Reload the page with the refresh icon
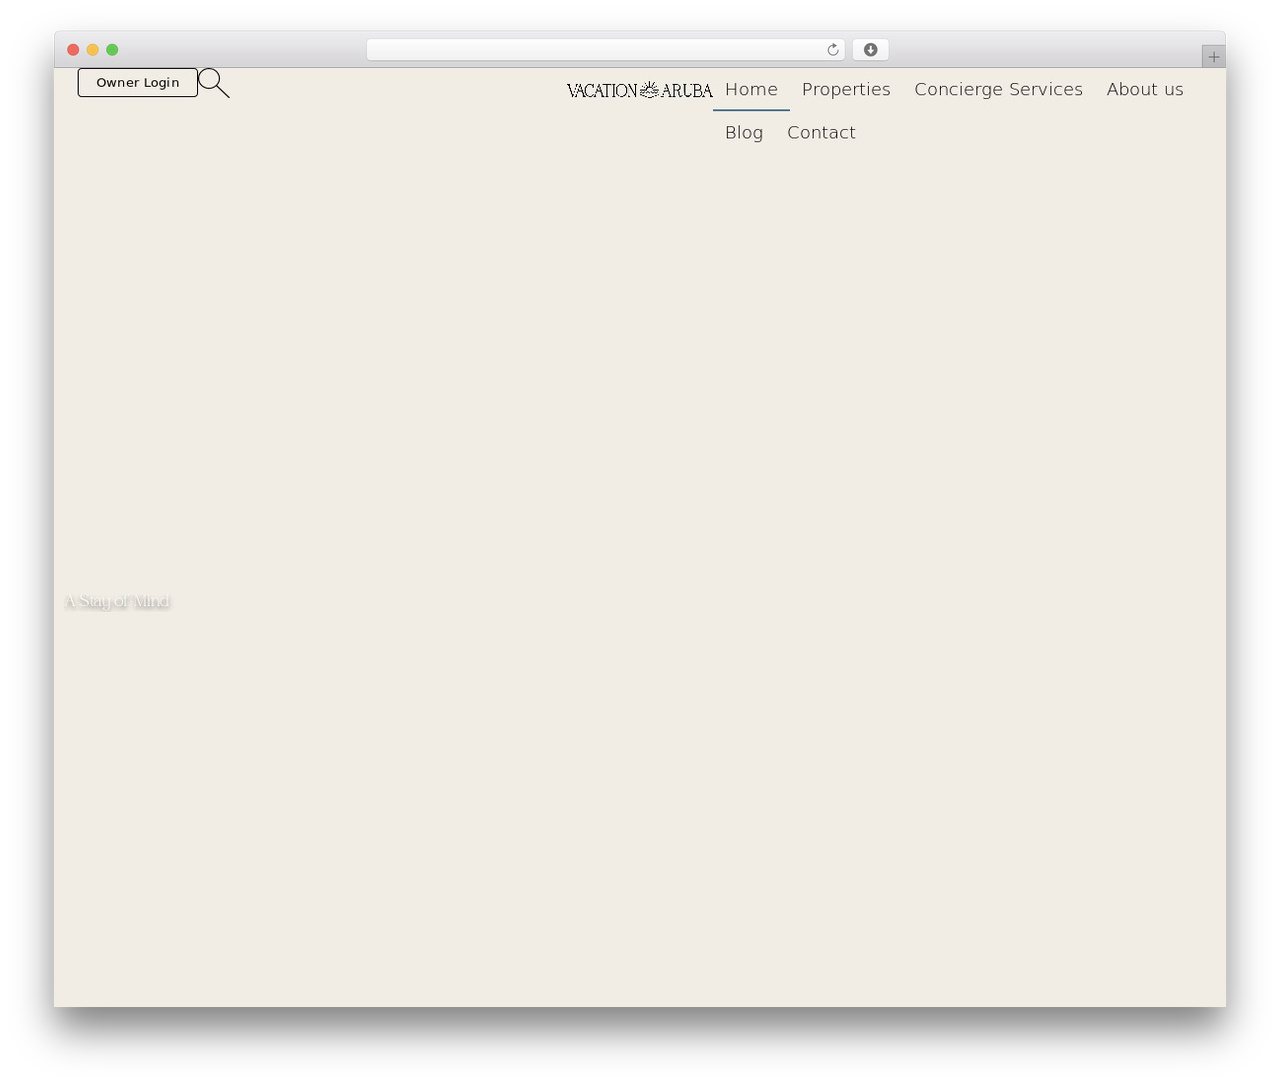Screen dimensions: 1280x1084 (x=832, y=50)
